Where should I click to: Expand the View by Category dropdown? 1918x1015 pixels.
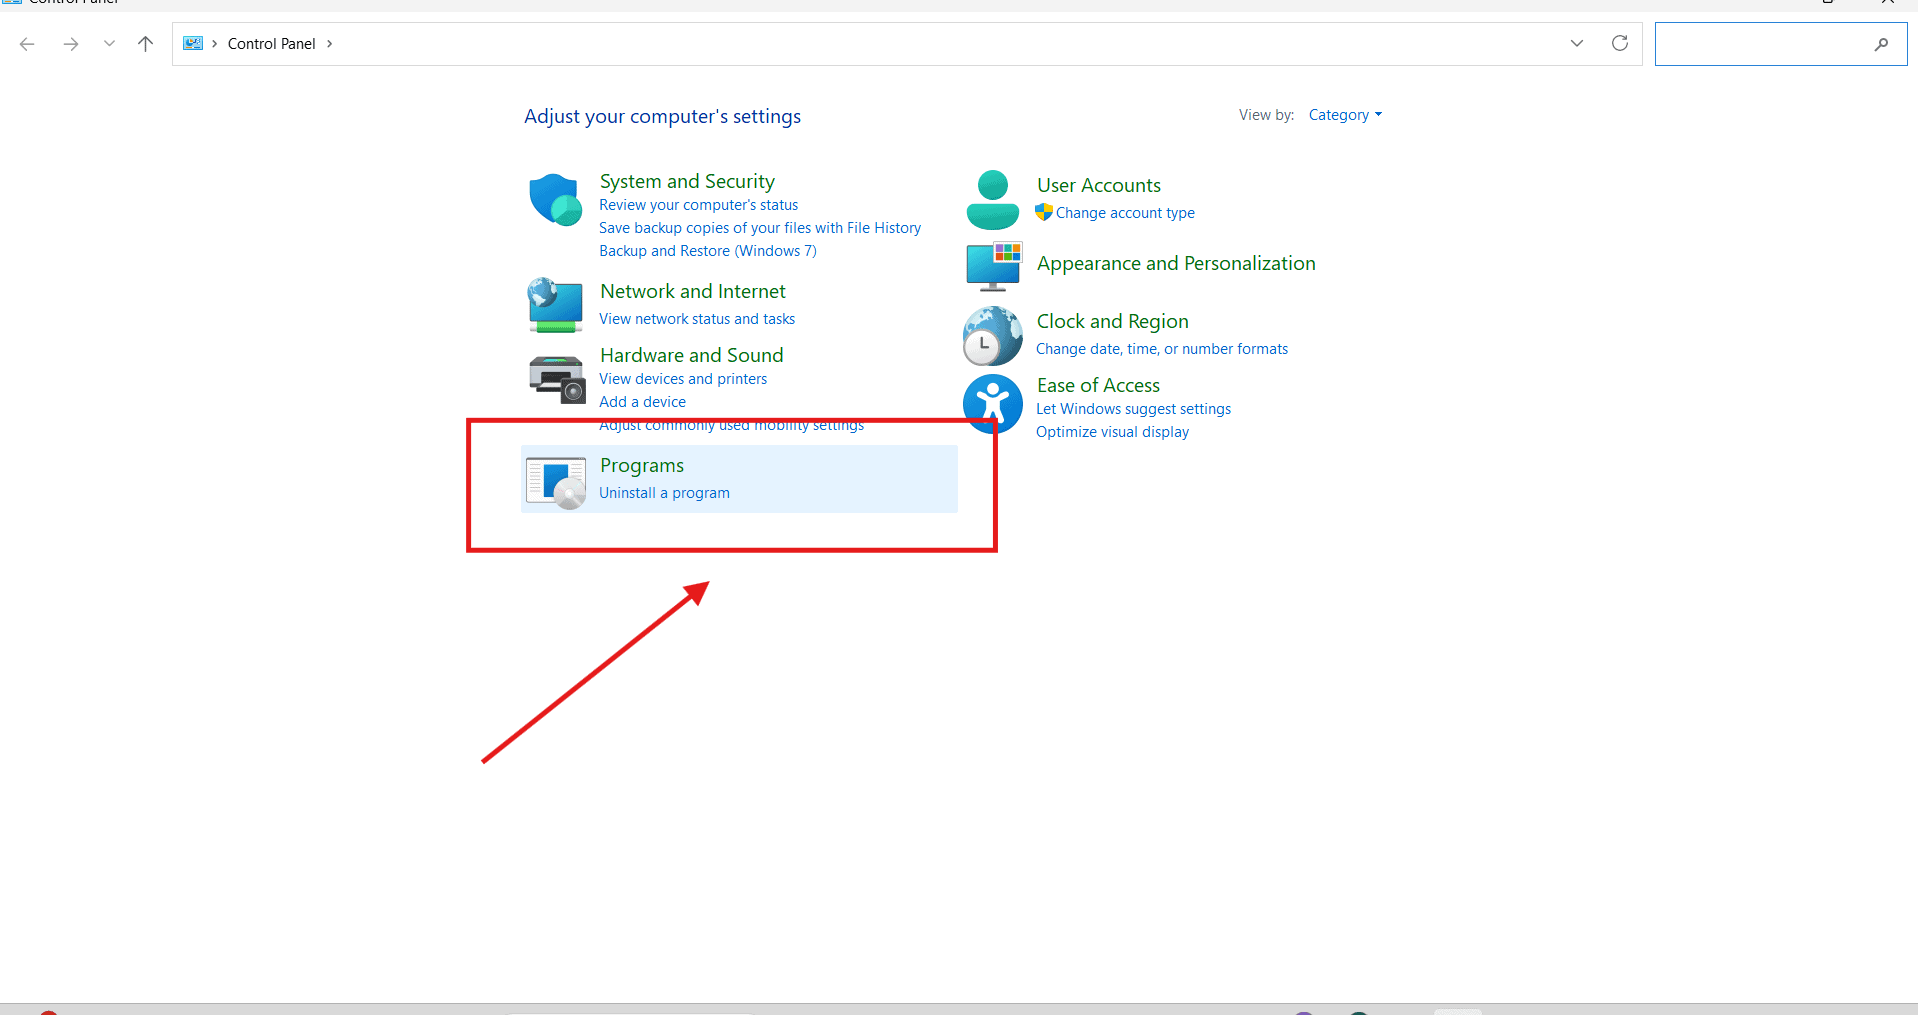[x=1345, y=115]
